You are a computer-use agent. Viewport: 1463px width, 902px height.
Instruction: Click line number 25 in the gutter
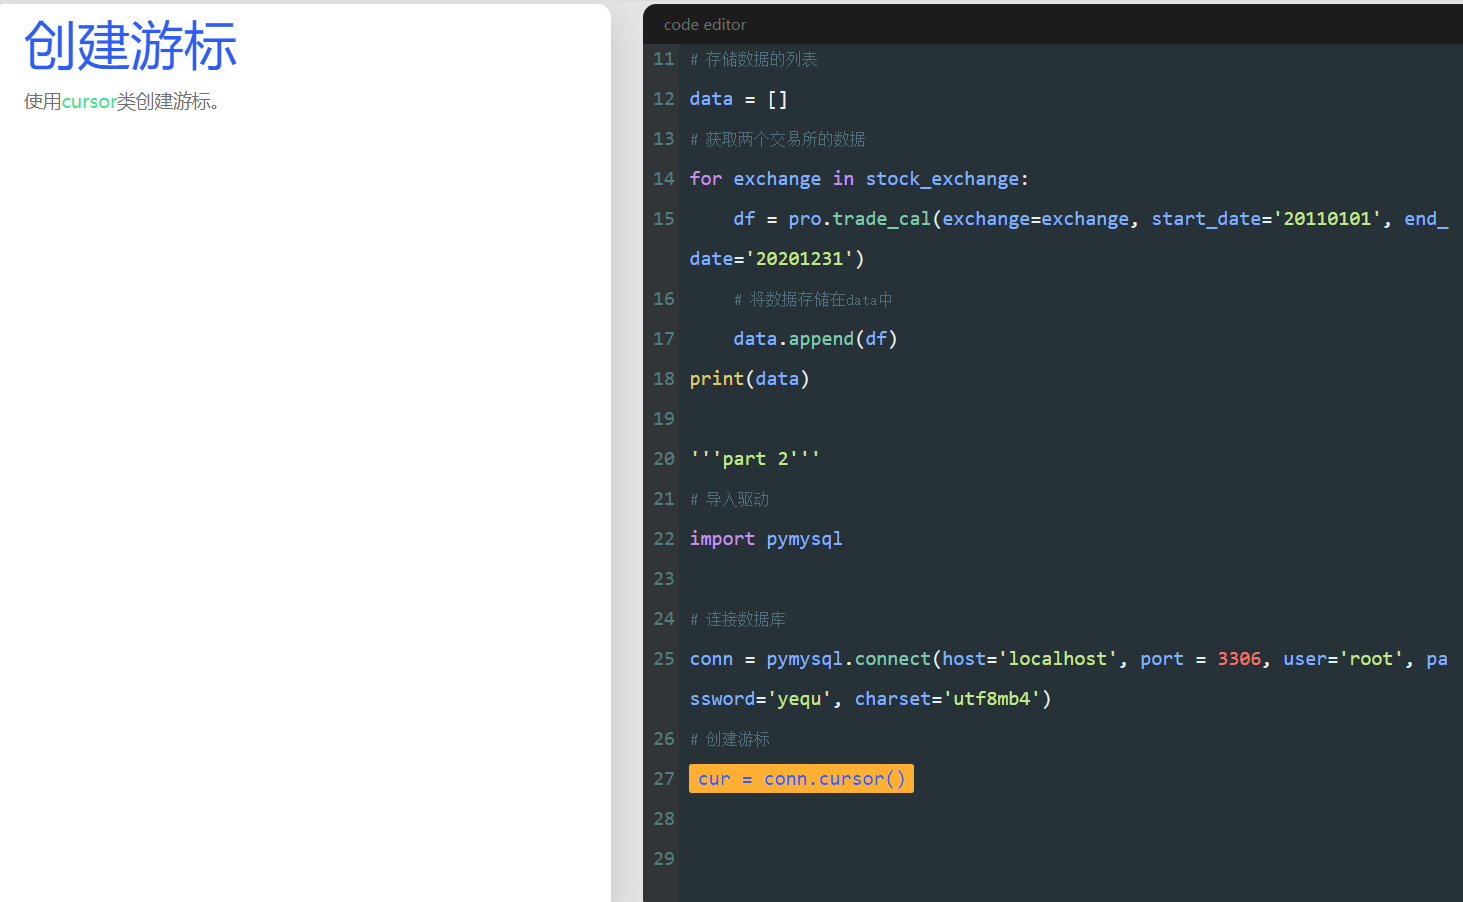tap(664, 659)
